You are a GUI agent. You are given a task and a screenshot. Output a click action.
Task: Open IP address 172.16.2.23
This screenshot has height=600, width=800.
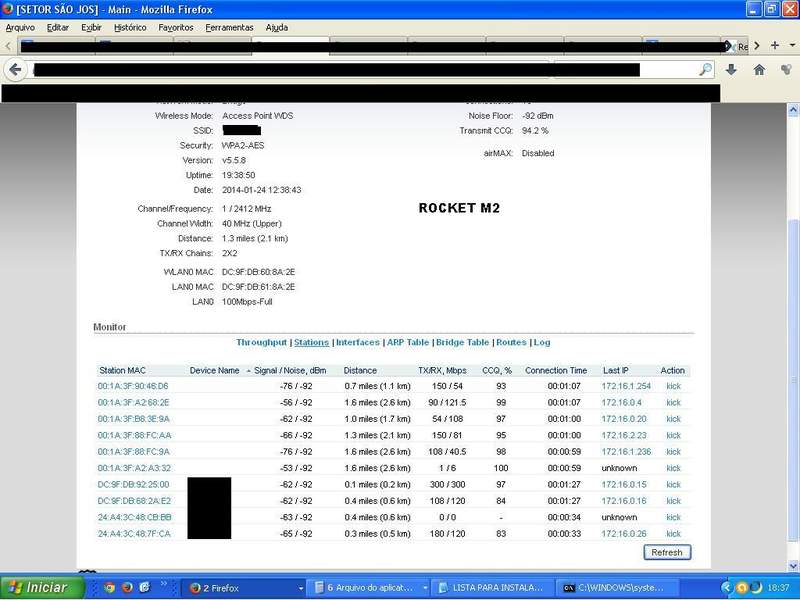623,435
